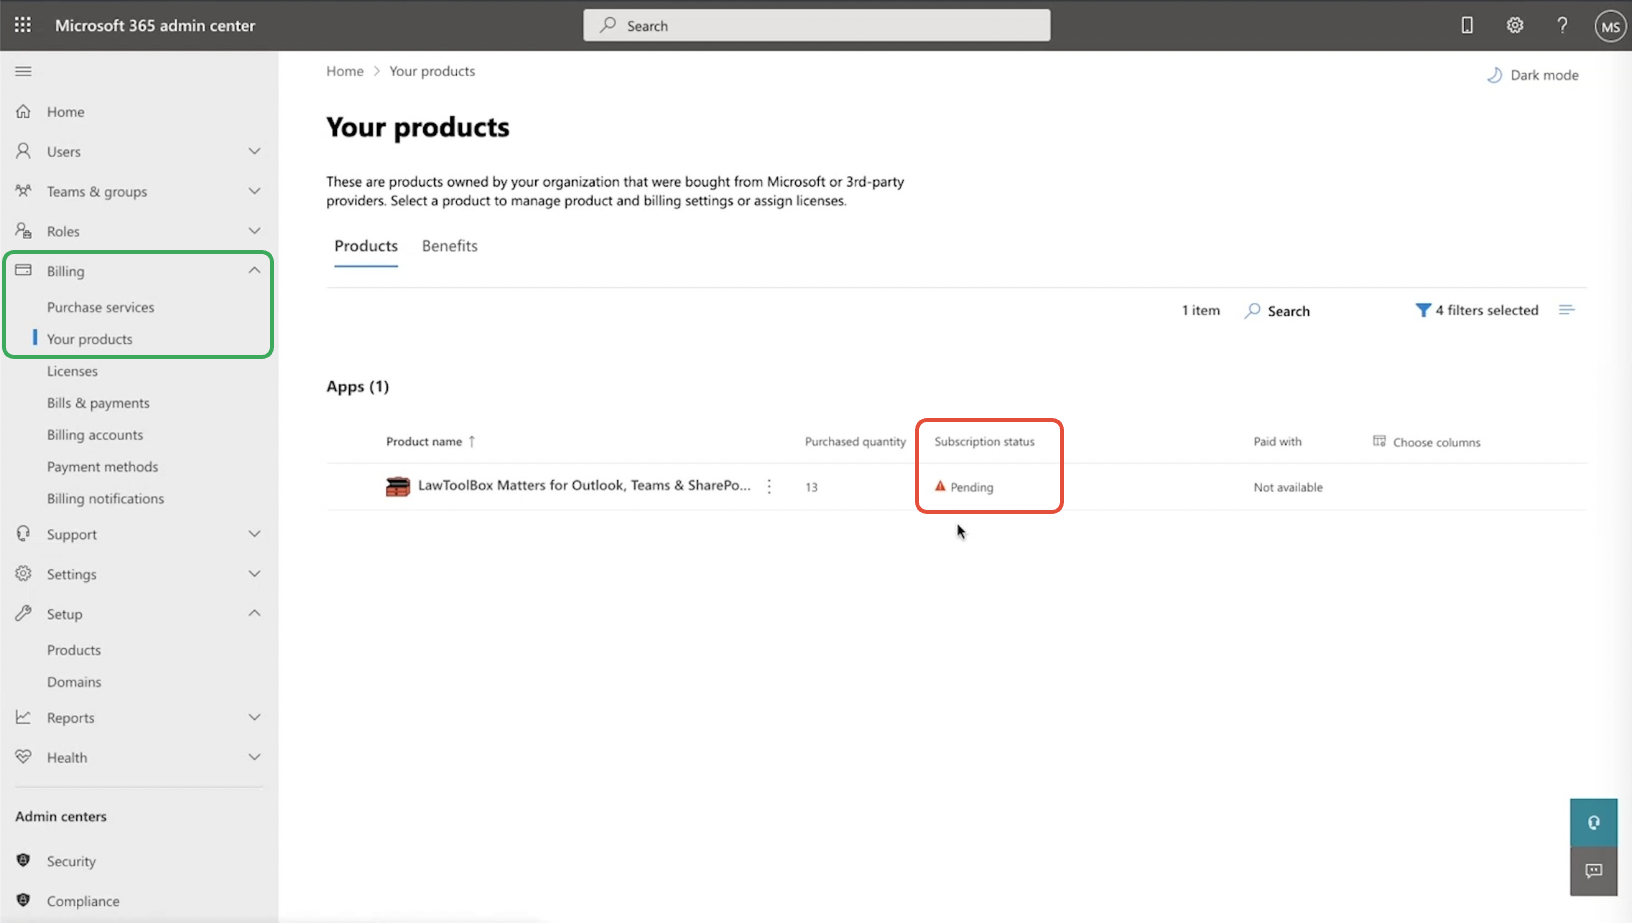Expand the Teams & groups chevron
The image size is (1632, 923).
coord(254,191)
